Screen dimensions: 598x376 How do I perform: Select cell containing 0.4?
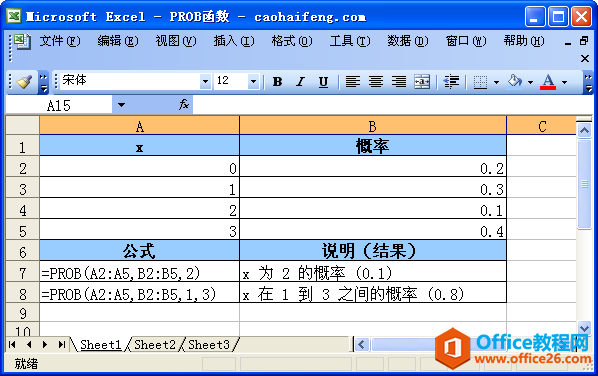tap(373, 230)
